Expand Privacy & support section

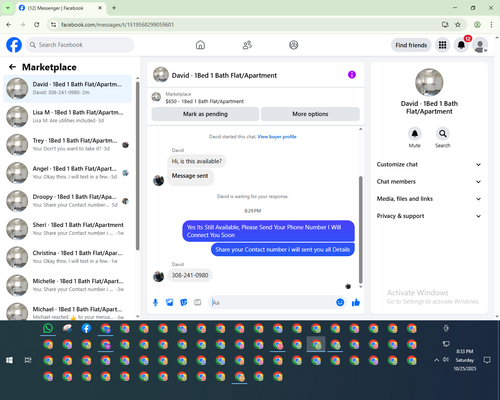429,216
